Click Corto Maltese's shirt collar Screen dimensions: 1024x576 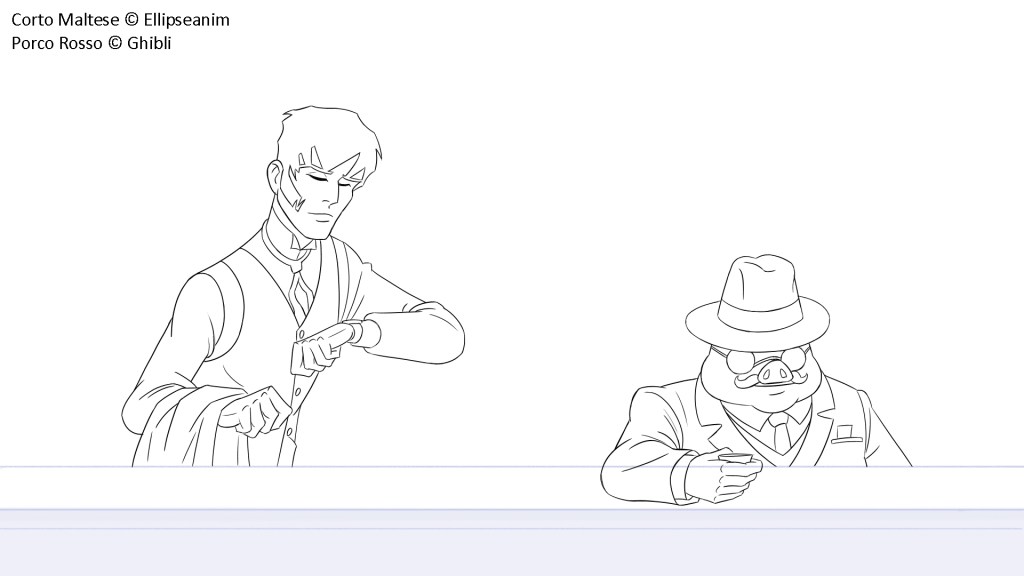click(285, 247)
